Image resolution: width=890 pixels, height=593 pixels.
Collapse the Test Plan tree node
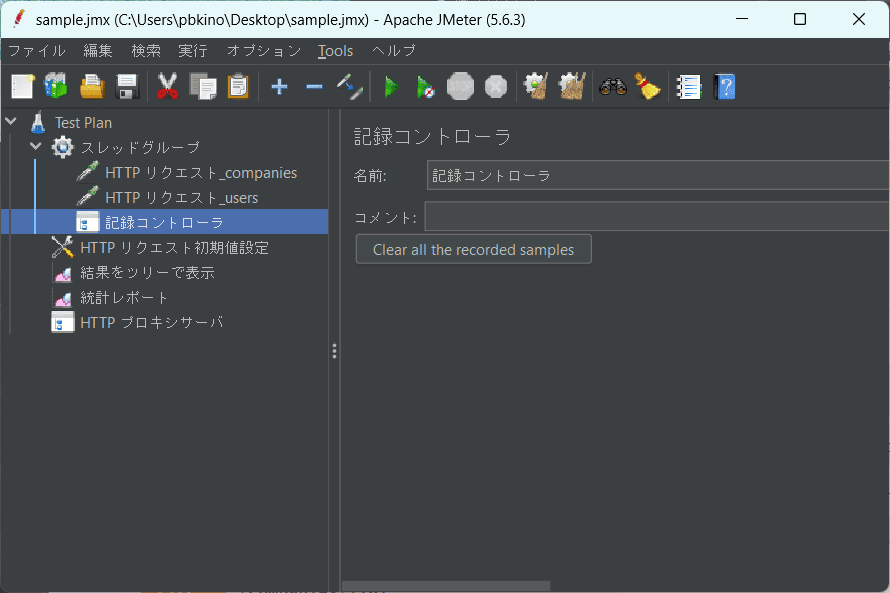coord(11,121)
